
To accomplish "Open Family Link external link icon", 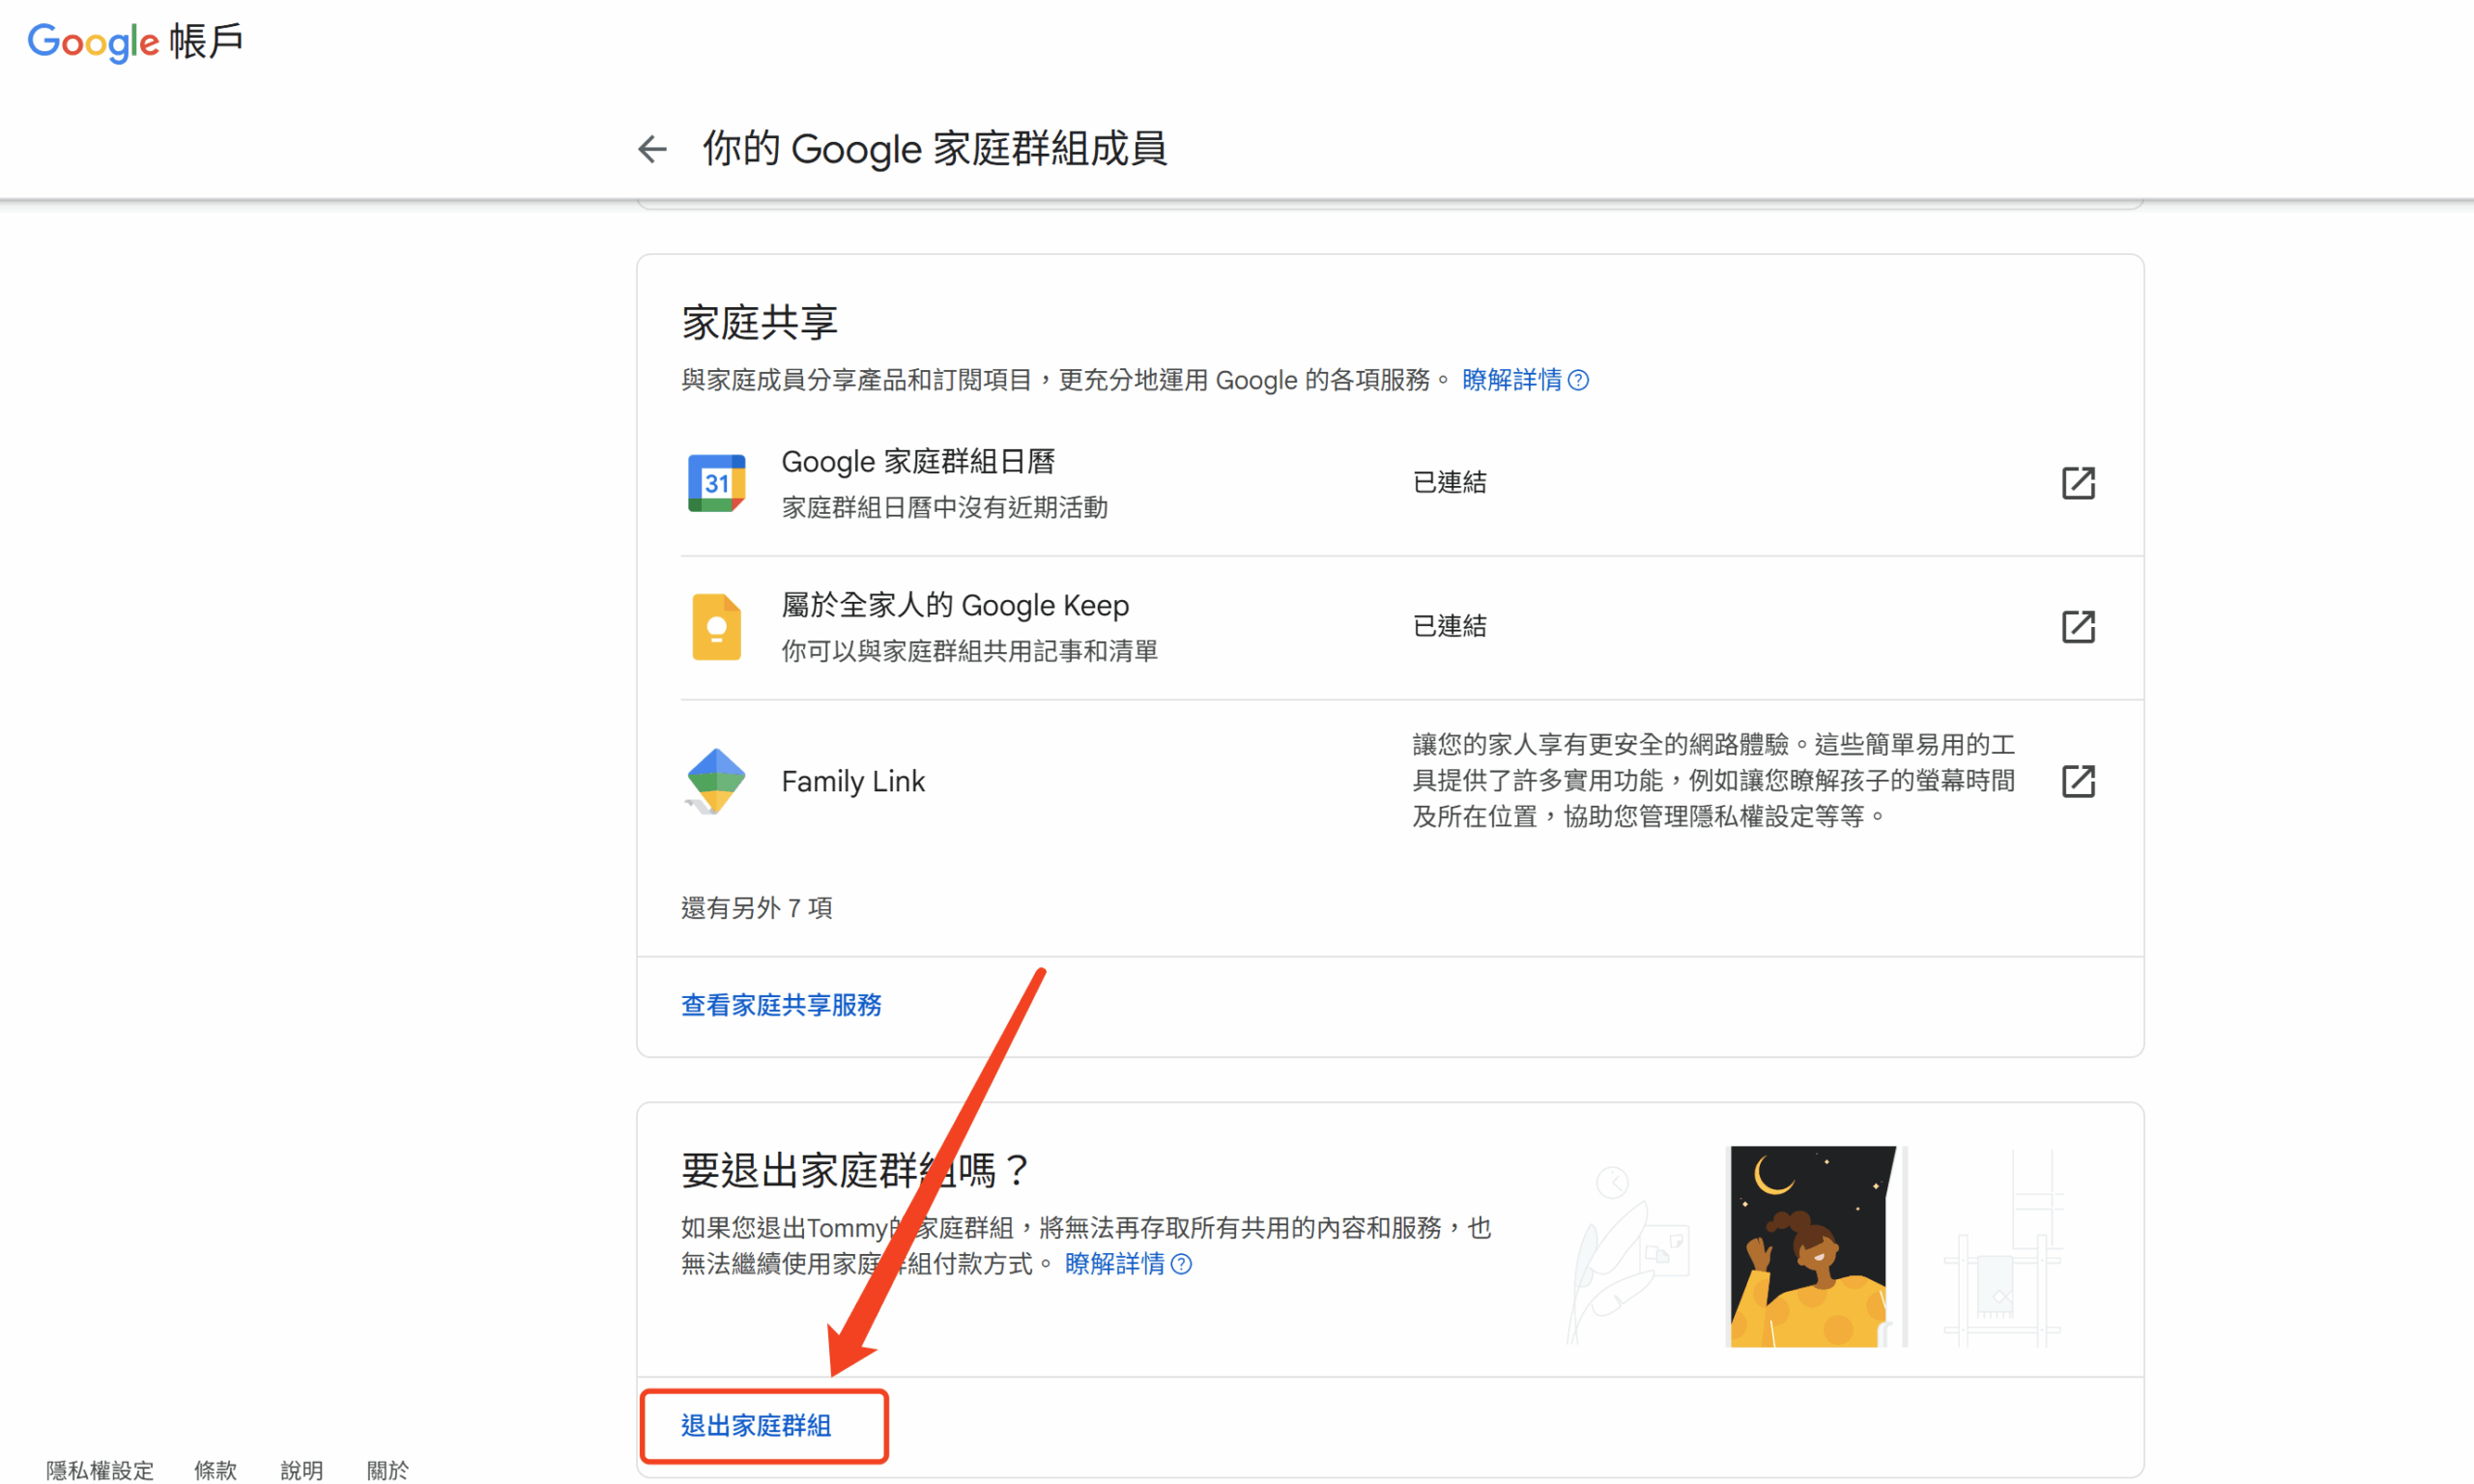I will click(x=2077, y=781).
